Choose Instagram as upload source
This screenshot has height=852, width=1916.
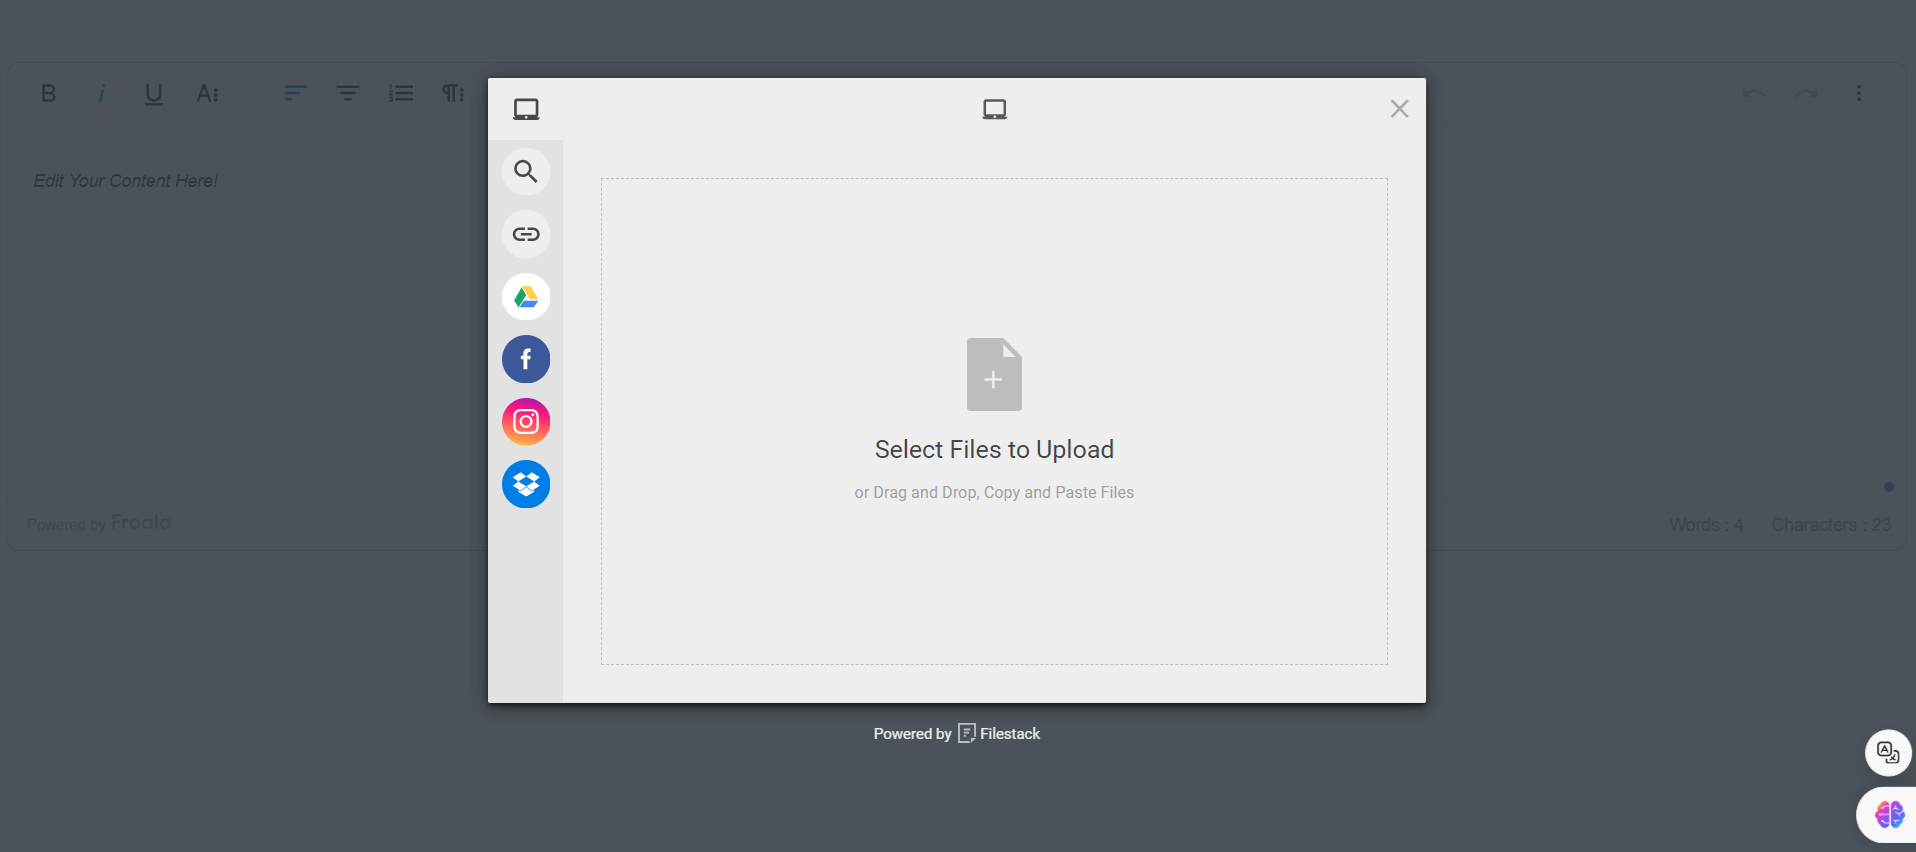click(x=526, y=422)
